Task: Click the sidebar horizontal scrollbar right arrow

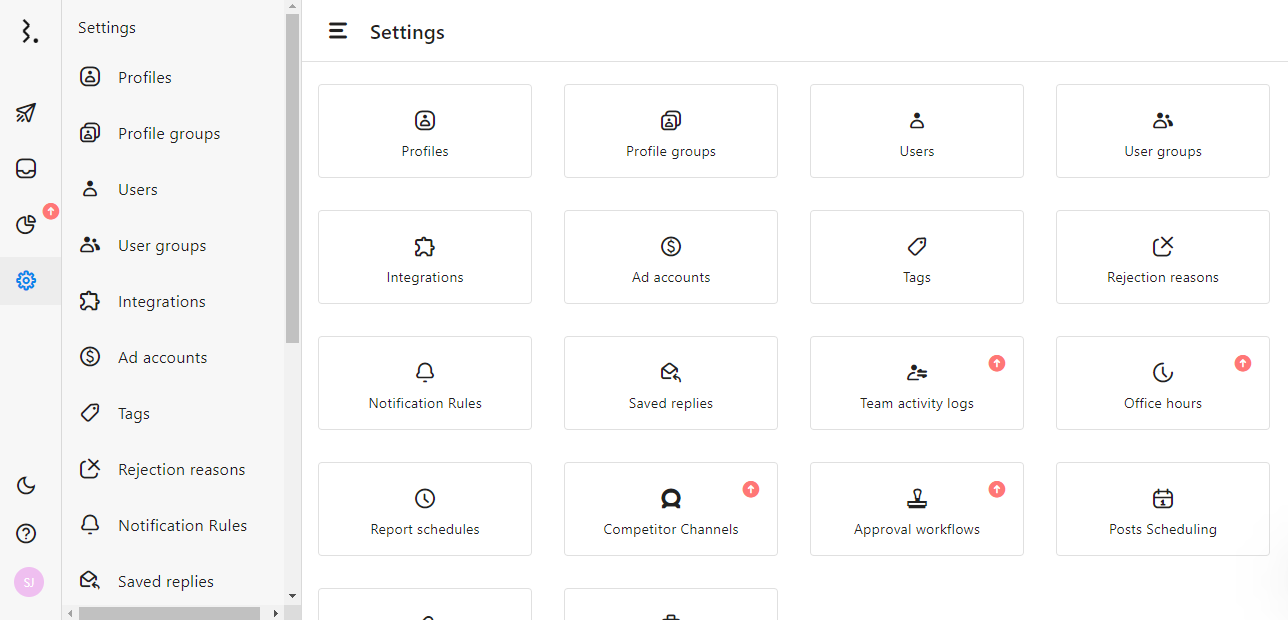Action: pos(276,613)
